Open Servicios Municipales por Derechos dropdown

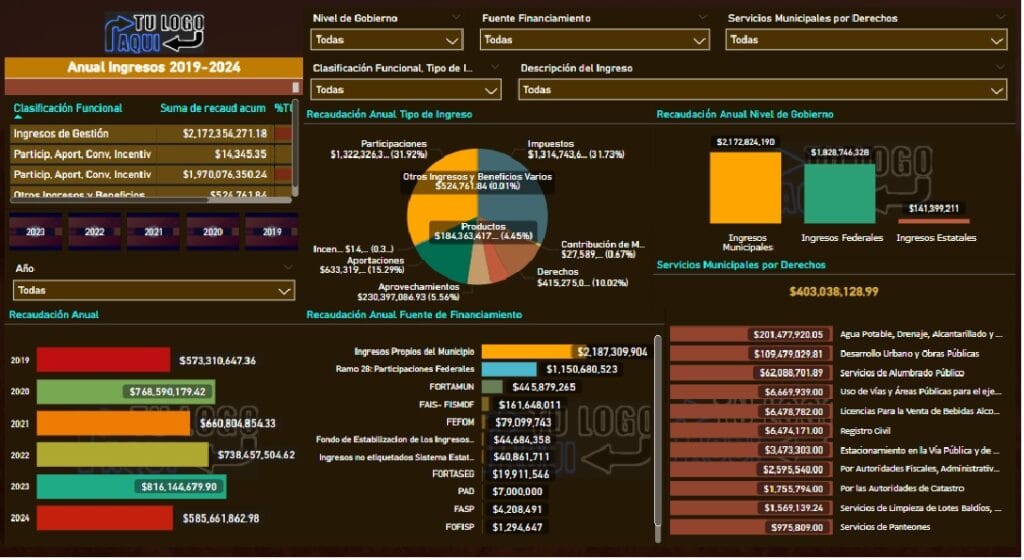click(x=866, y=40)
